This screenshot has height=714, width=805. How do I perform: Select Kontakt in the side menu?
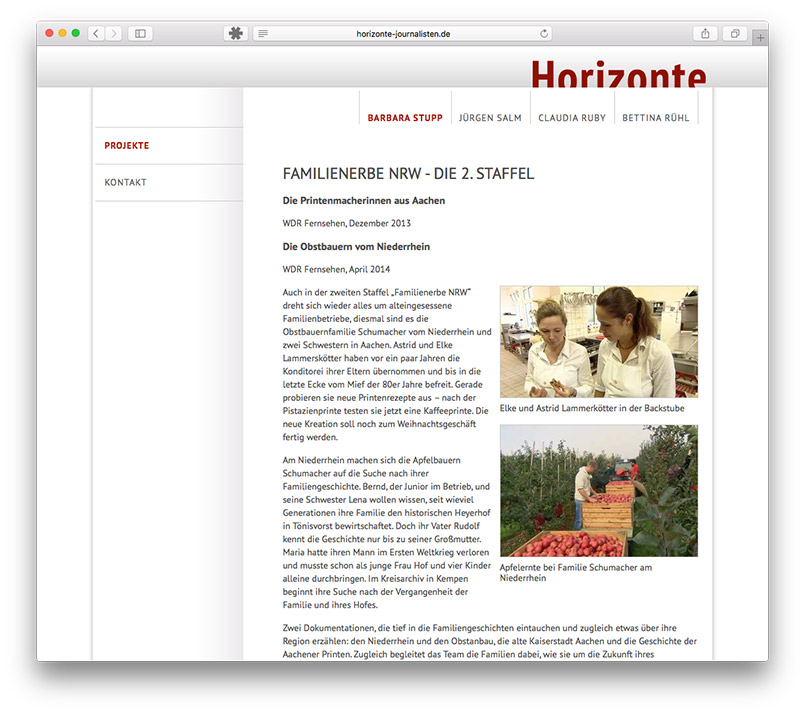coord(125,182)
